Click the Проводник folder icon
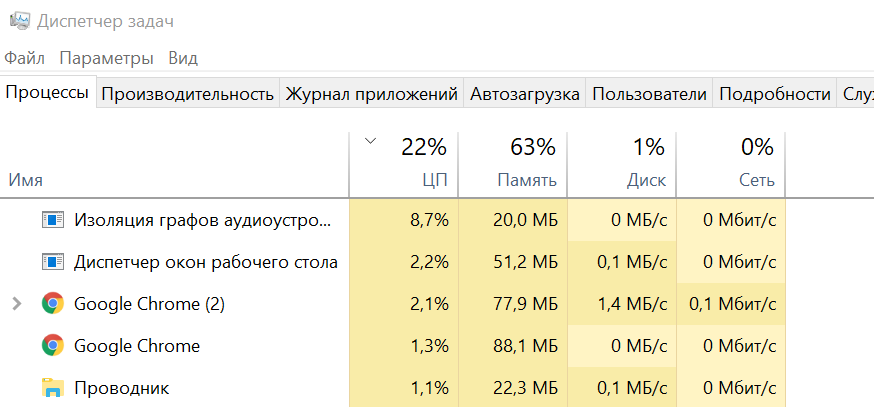 tap(52, 388)
